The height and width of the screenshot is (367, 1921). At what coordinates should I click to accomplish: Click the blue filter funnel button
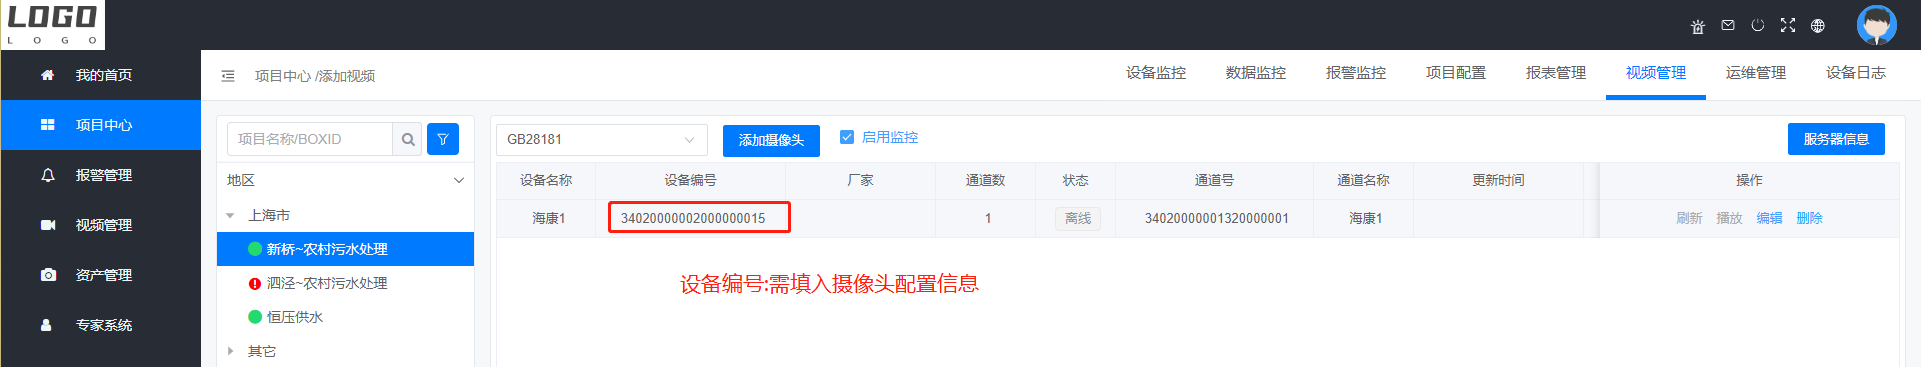point(443,139)
